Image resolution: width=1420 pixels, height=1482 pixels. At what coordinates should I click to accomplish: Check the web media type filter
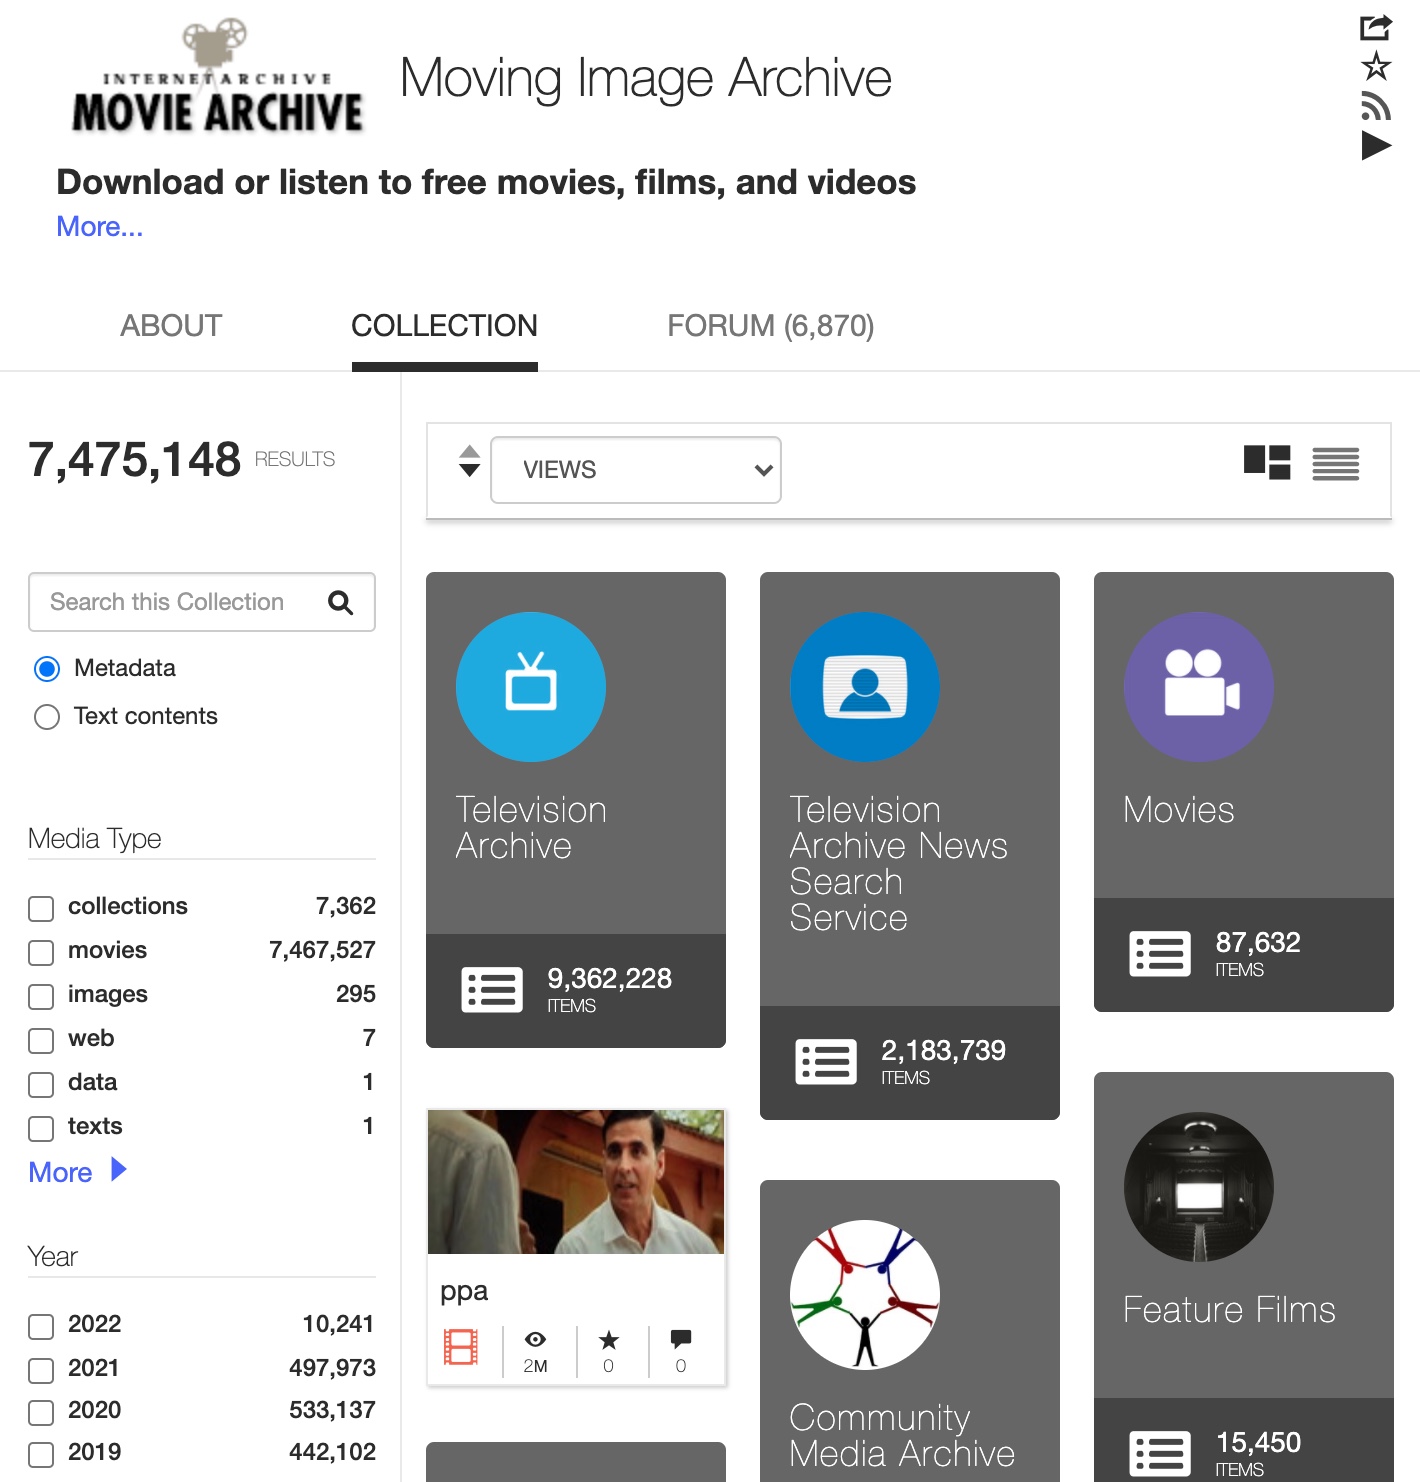coord(41,1040)
